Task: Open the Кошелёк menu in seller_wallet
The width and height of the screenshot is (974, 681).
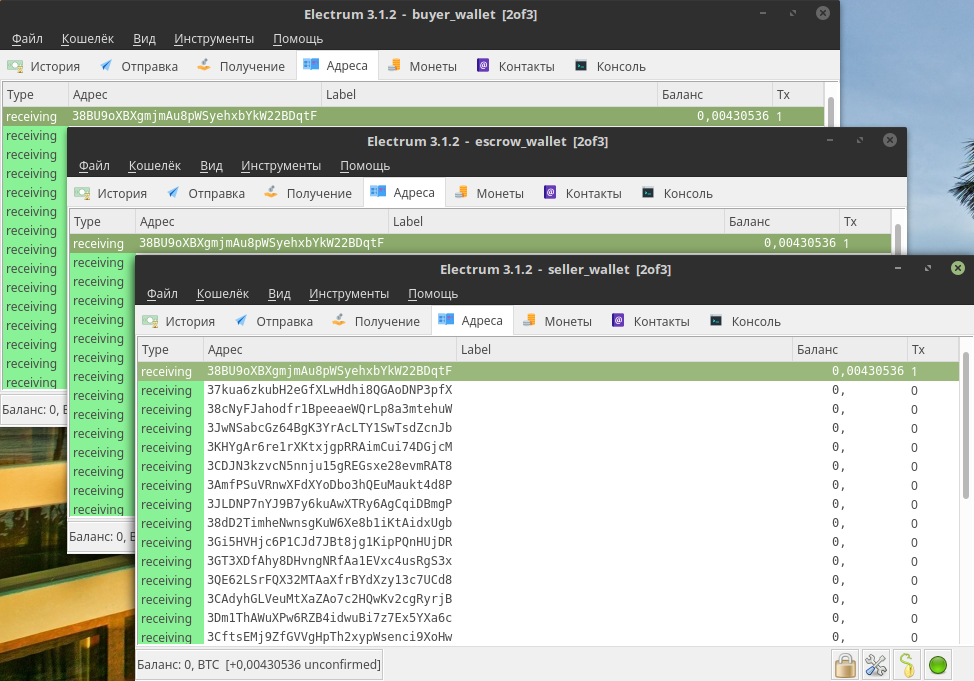Action: (x=222, y=294)
